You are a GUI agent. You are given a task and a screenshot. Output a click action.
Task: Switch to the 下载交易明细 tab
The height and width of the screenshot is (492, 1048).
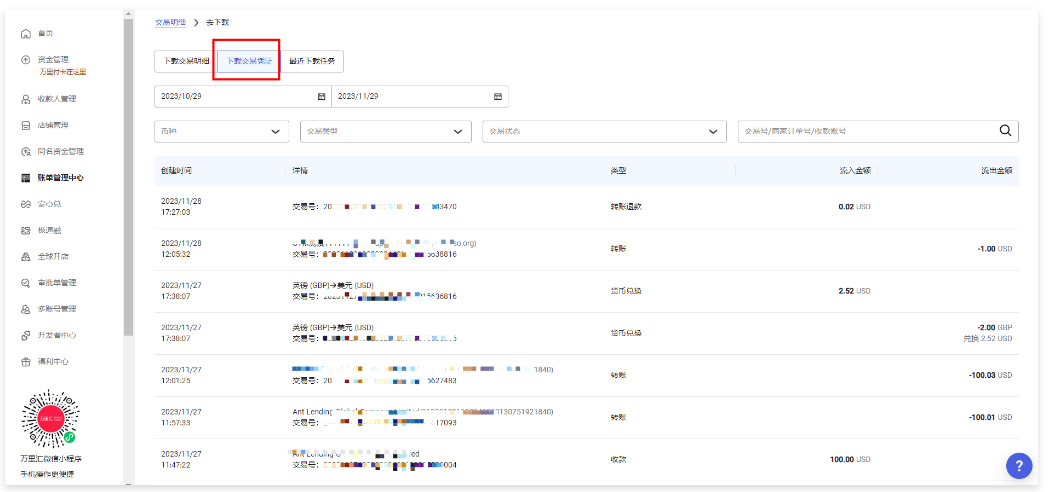185,61
